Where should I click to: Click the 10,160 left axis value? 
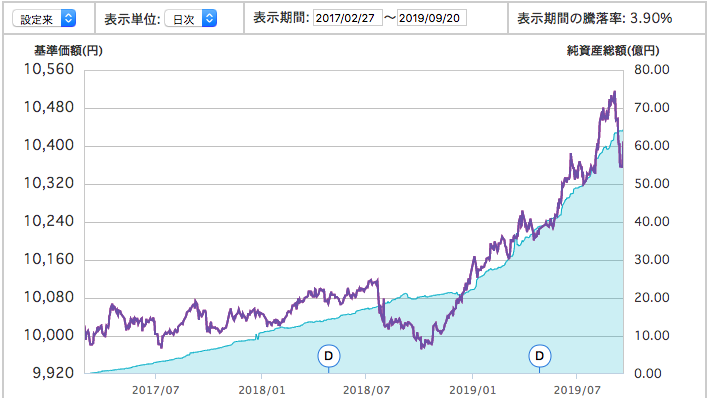(x=48, y=259)
